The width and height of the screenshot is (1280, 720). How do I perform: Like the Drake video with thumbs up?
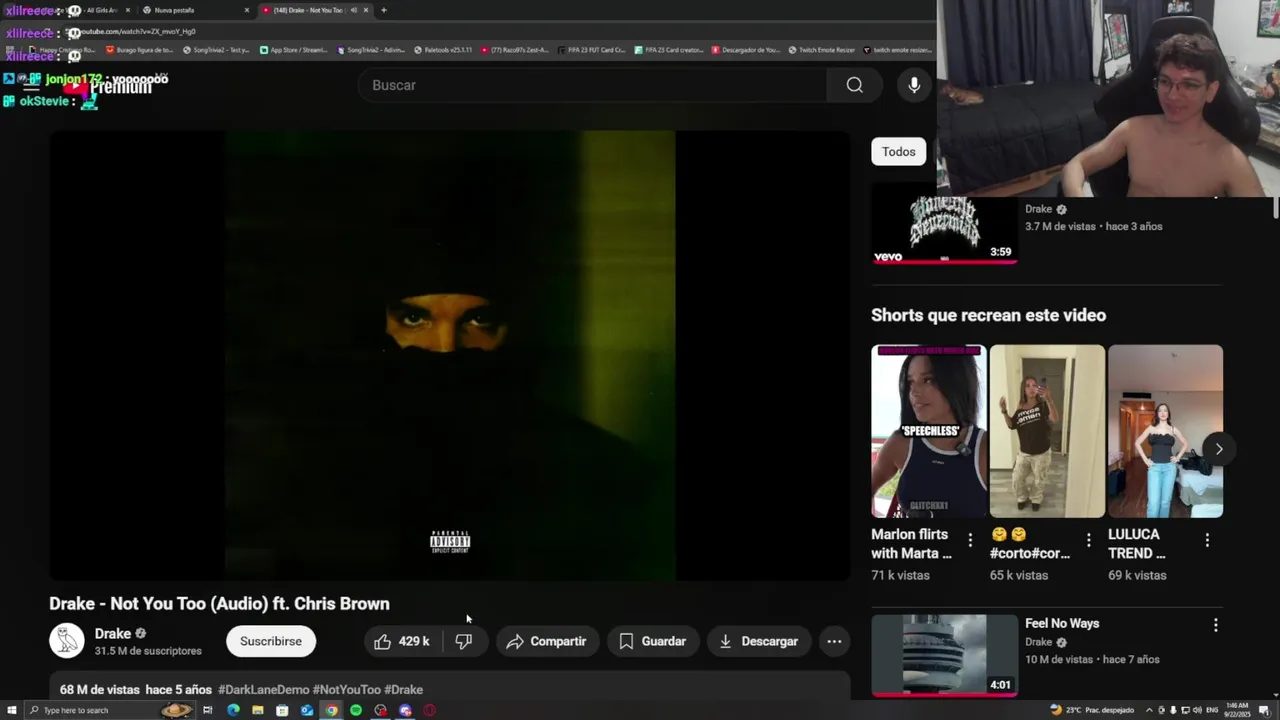(401, 641)
